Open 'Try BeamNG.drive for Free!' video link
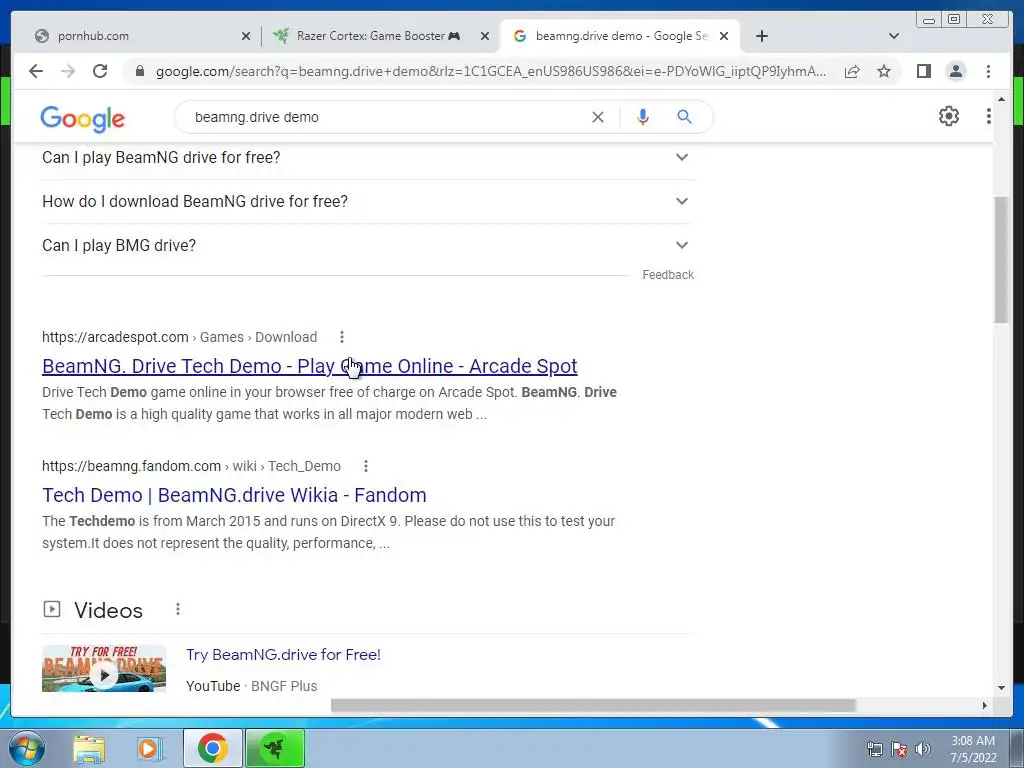 (x=283, y=654)
